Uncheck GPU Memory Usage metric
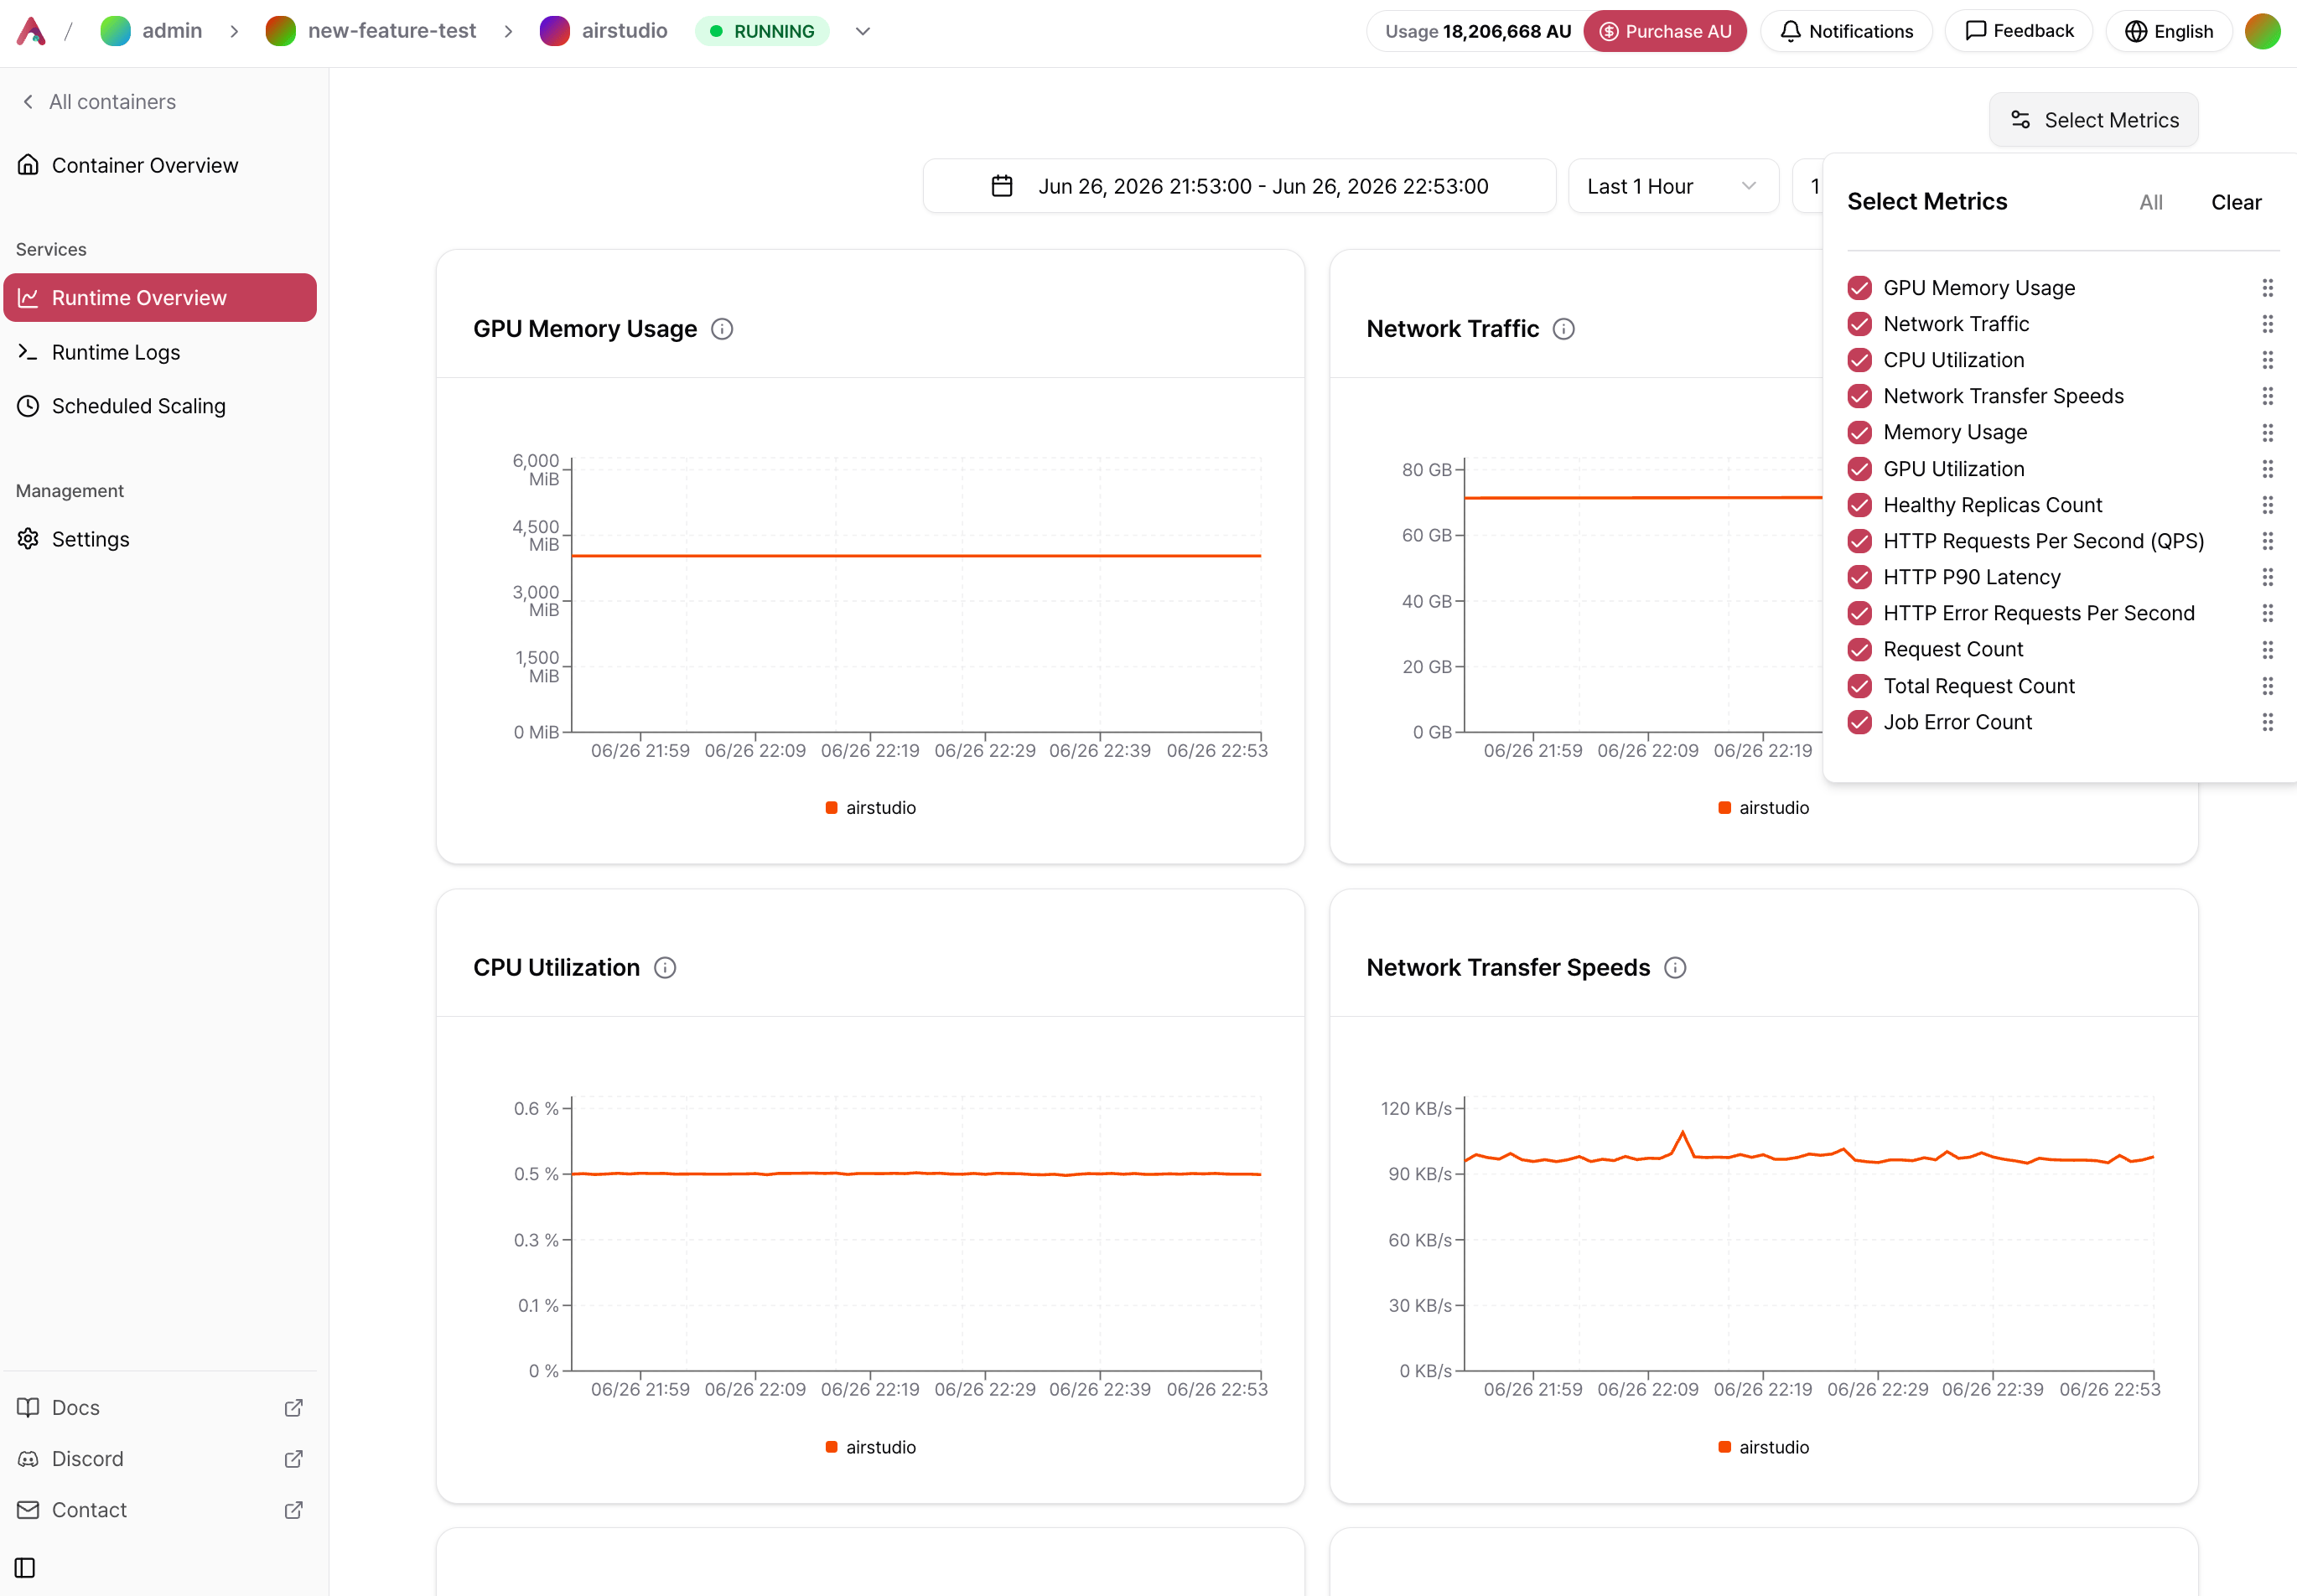Screen dimensions: 2297x1596 click(x=1859, y=288)
